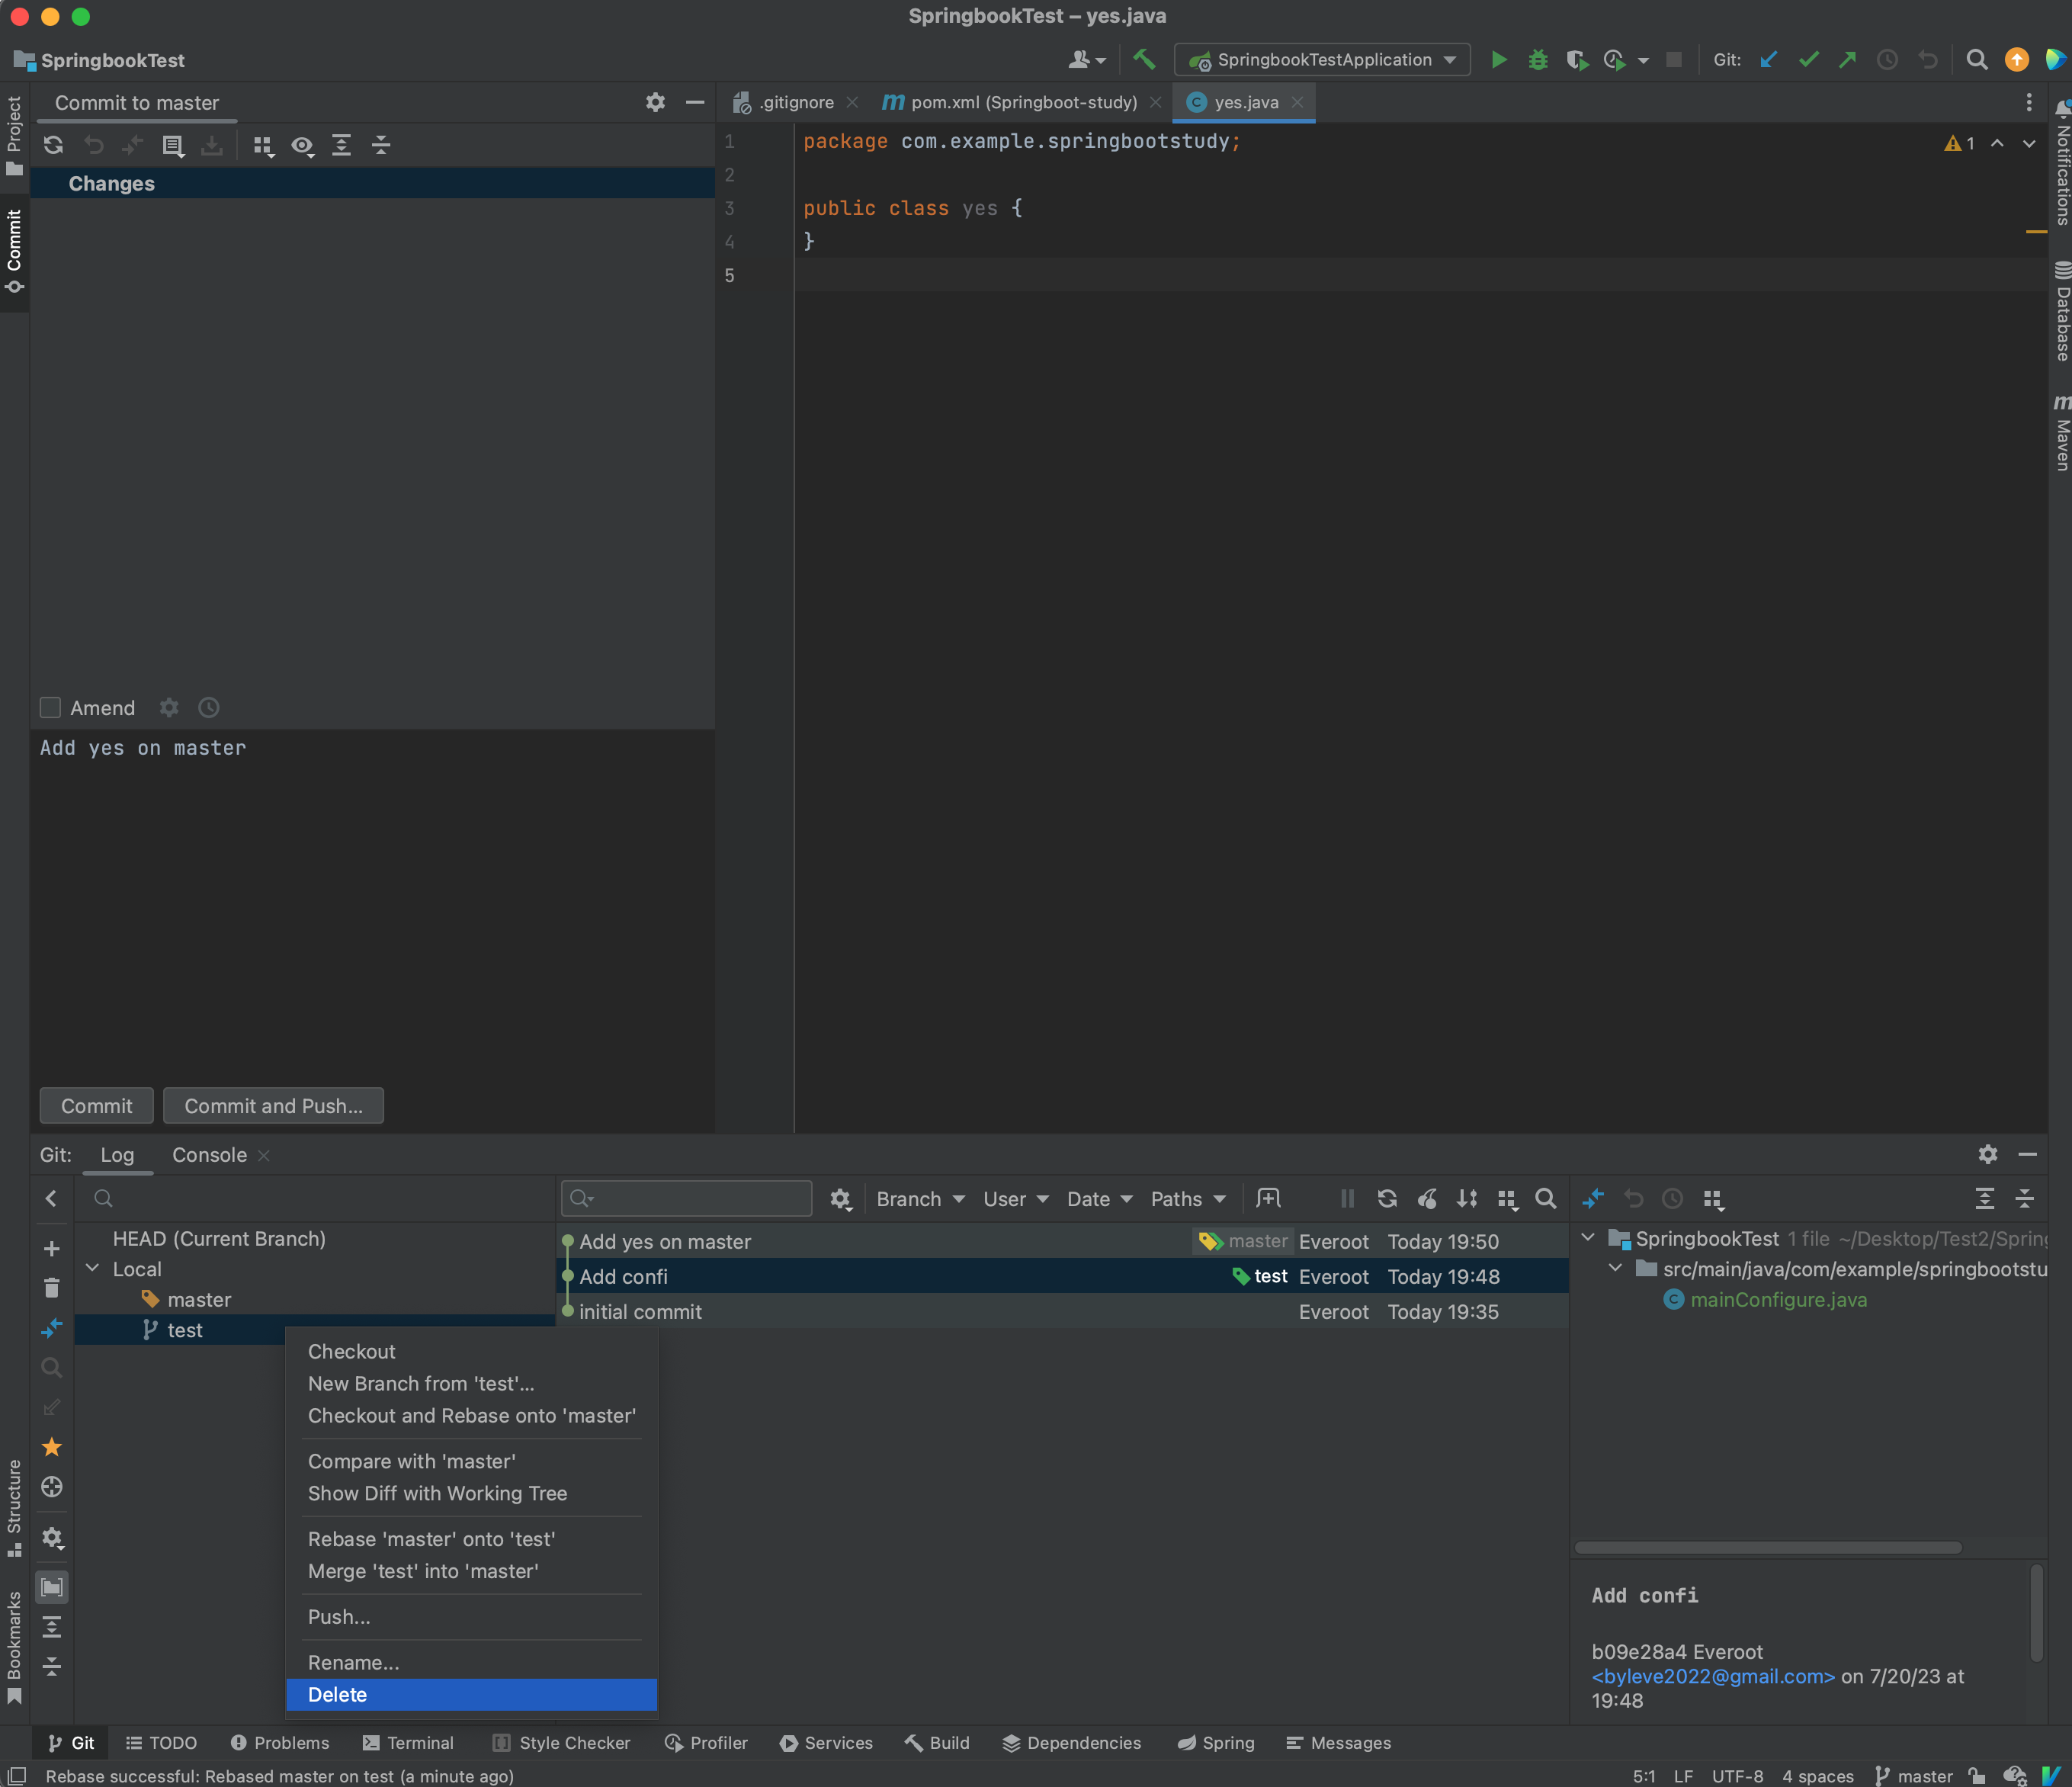The image size is (2072, 1787).
Task: Open the Paths filter dropdown
Action: (1188, 1198)
